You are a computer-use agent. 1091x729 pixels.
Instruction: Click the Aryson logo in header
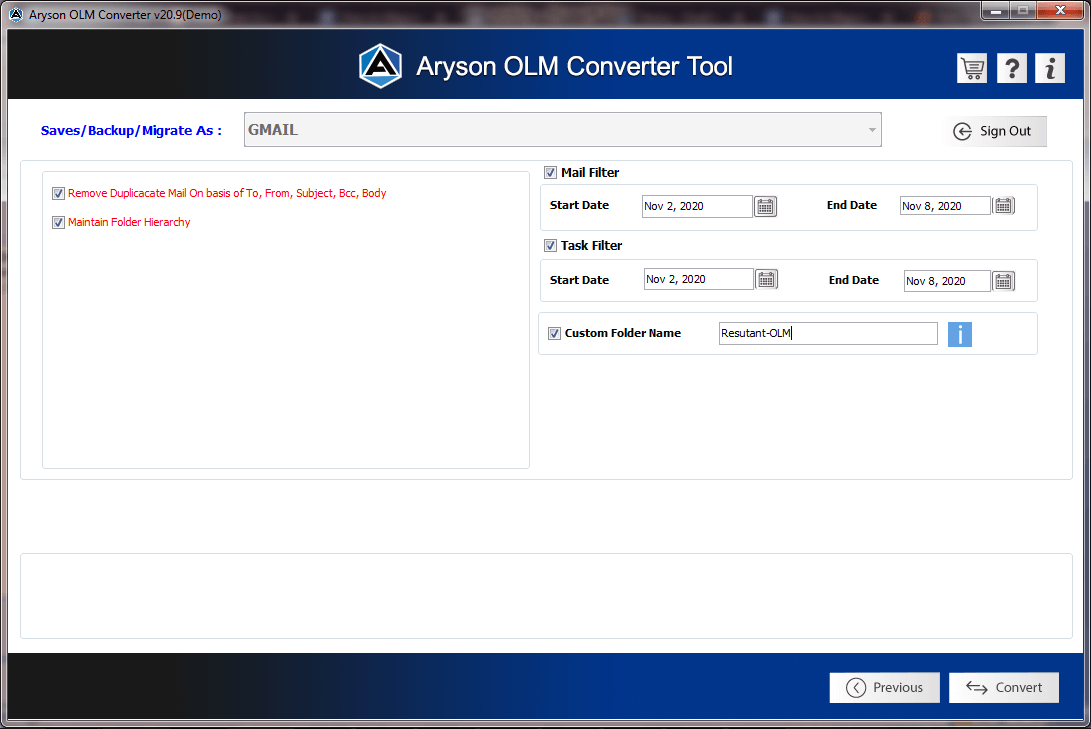click(380, 66)
